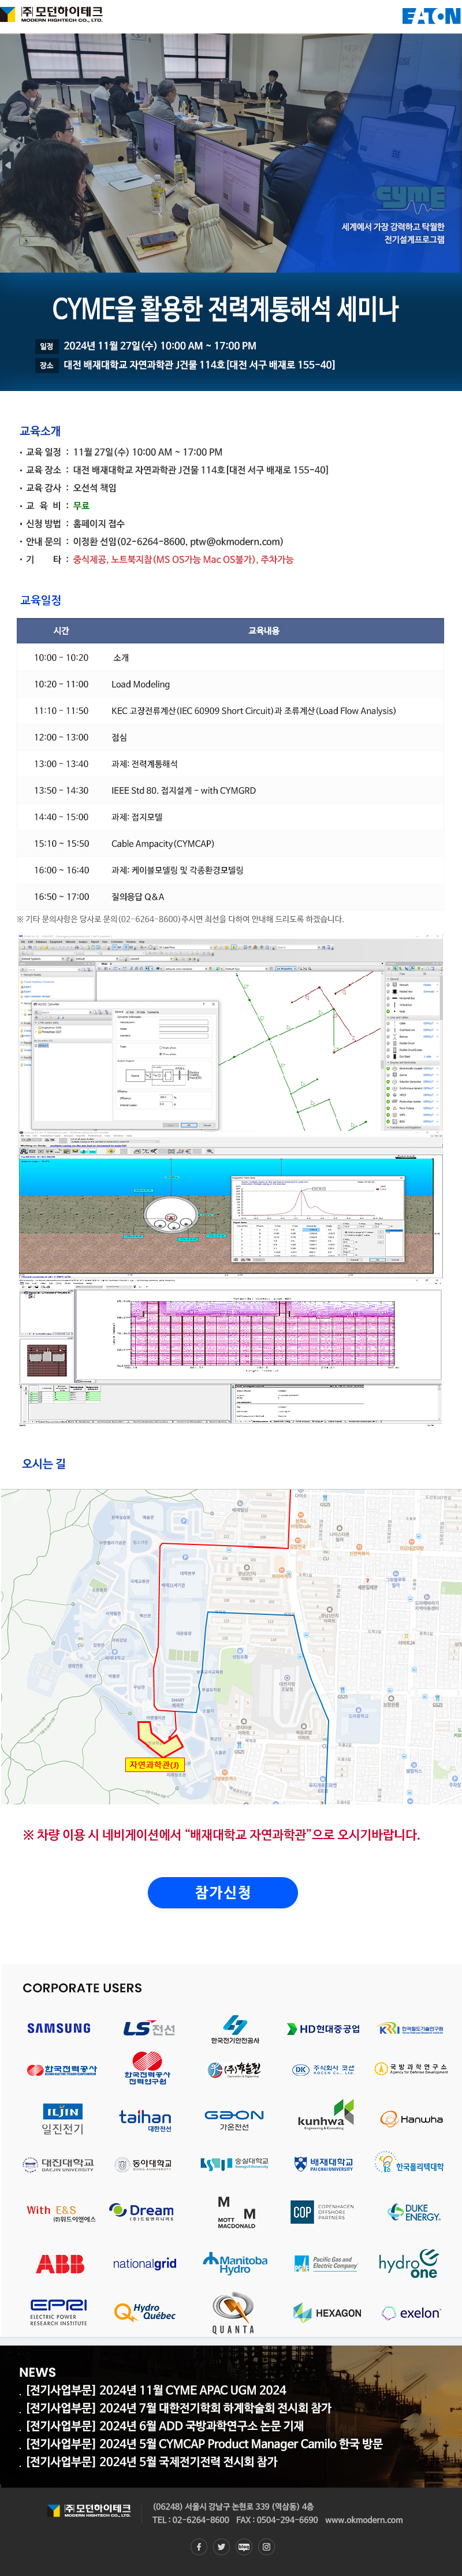Screen dimensions: 462x2576
Task: Select the IEEE Std 80 접지설계 row
Action: pyautogui.click(x=230, y=790)
